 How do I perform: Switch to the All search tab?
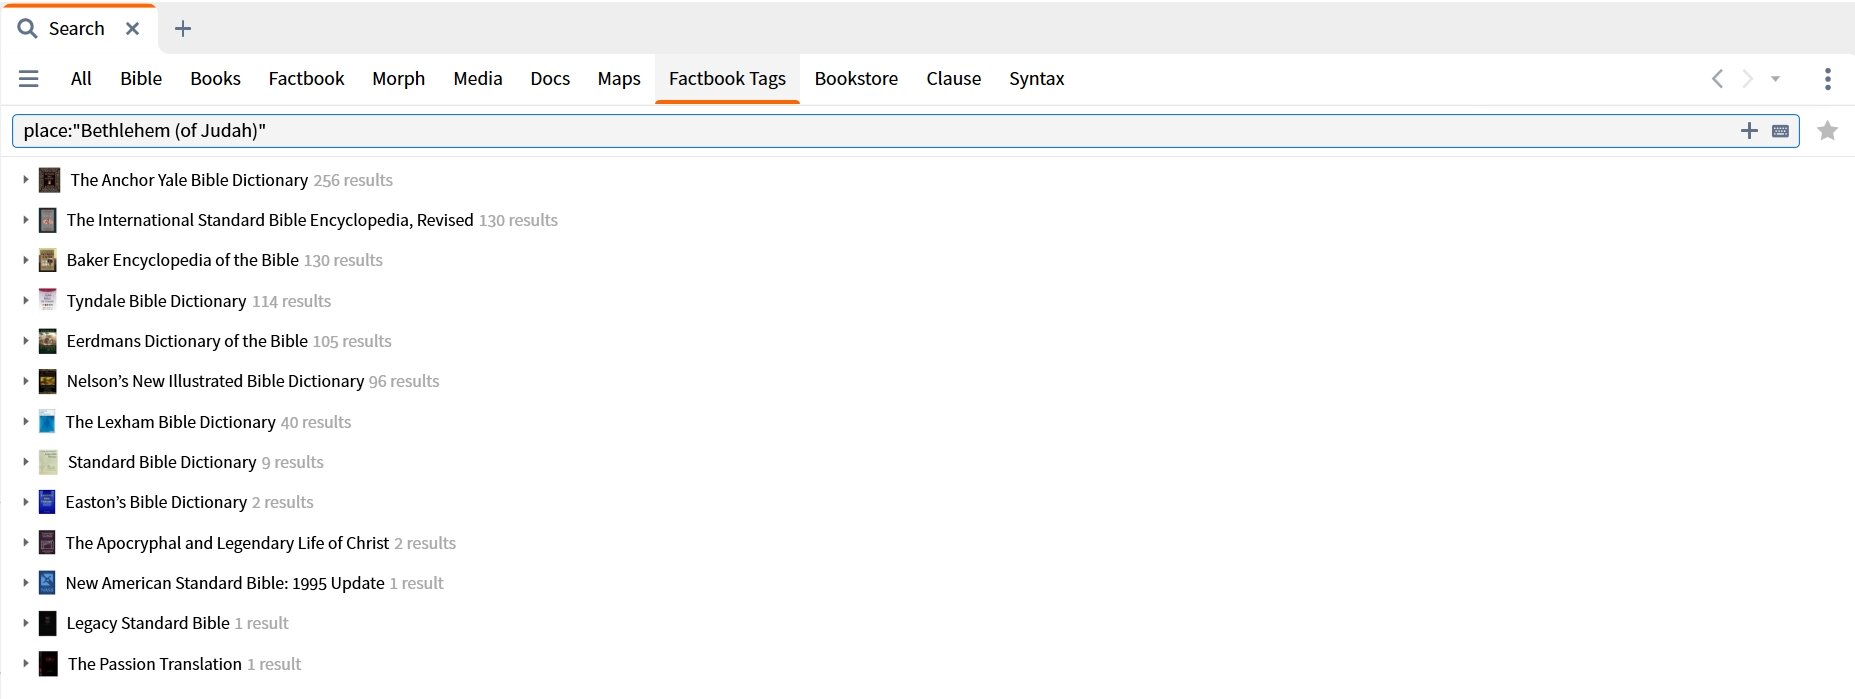(x=81, y=78)
